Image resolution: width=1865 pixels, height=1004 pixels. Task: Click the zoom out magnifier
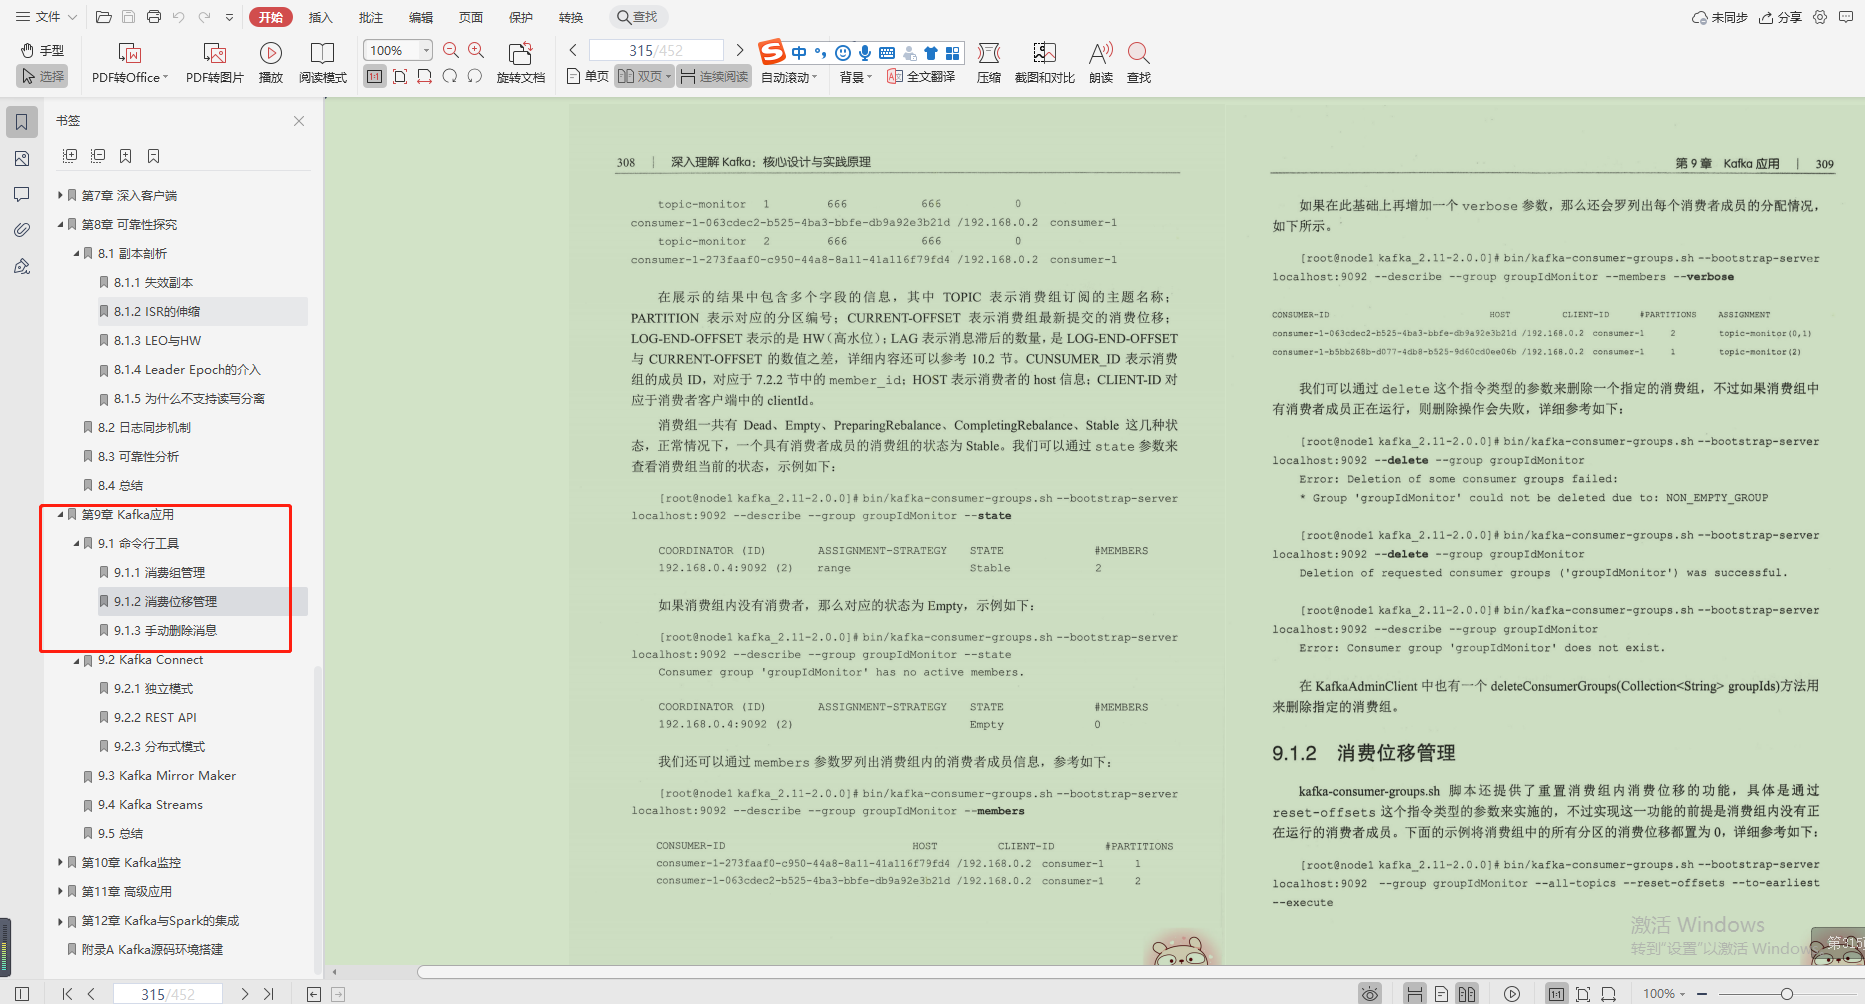(451, 50)
